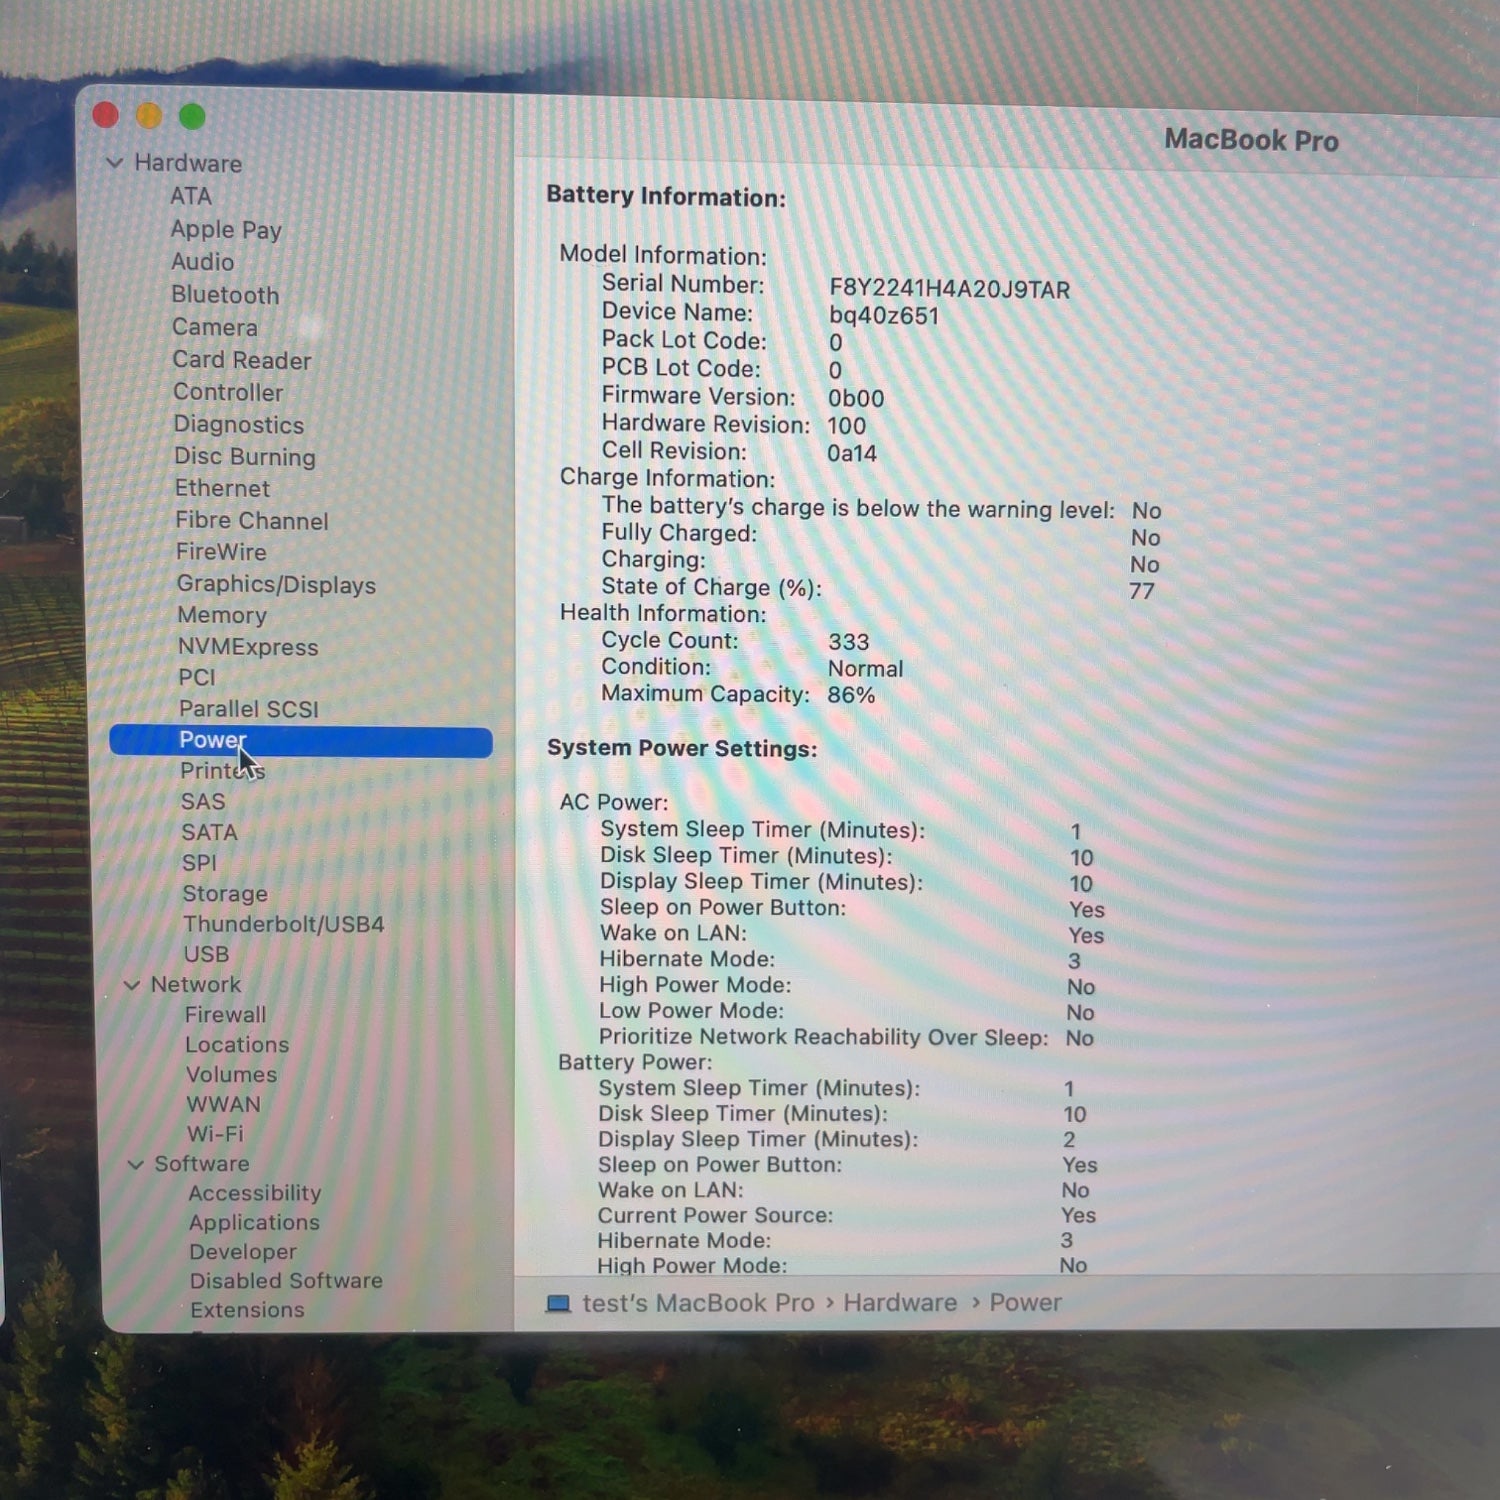
Task: Open the Graphics/Displays section
Action: [x=276, y=585]
